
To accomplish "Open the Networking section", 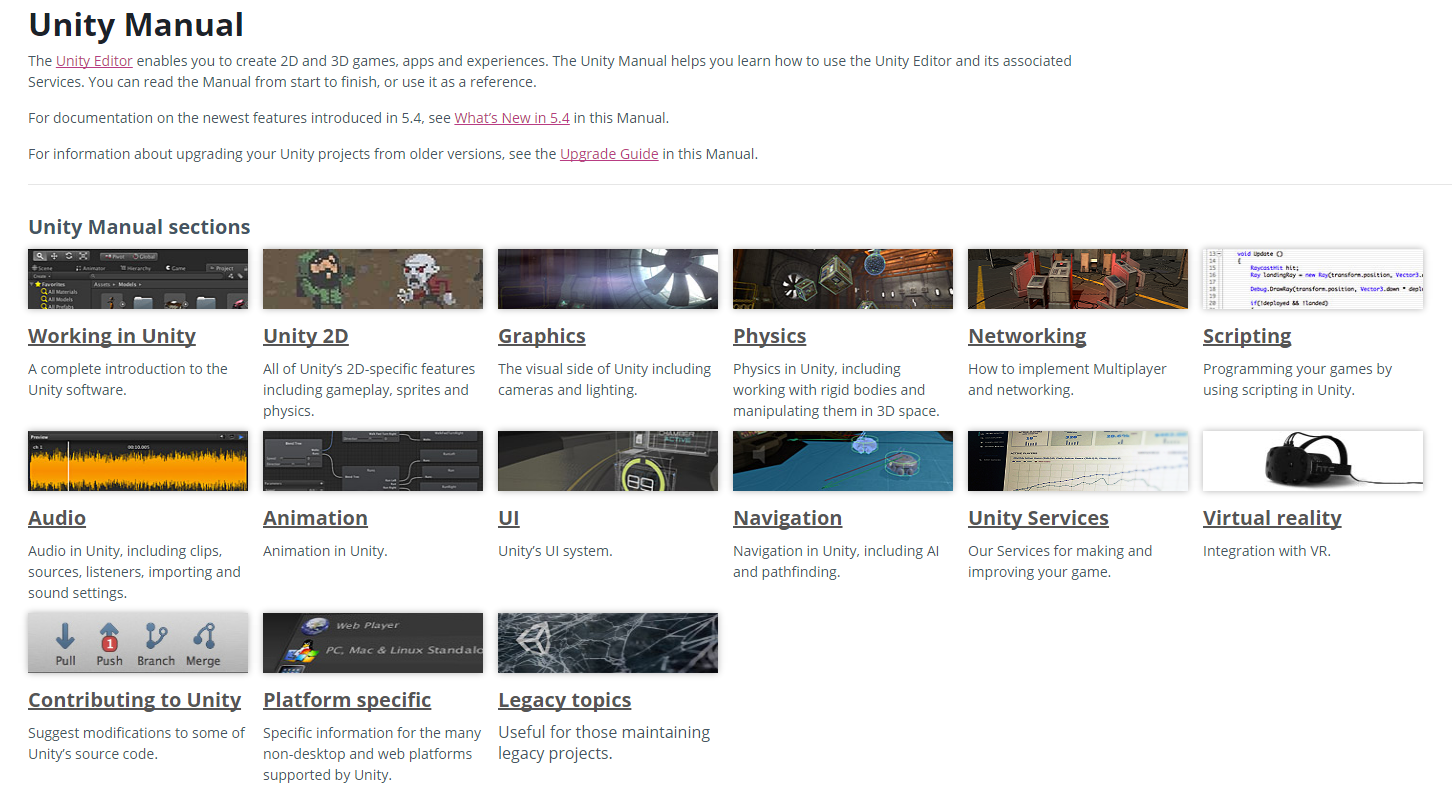I will 1026,337.
